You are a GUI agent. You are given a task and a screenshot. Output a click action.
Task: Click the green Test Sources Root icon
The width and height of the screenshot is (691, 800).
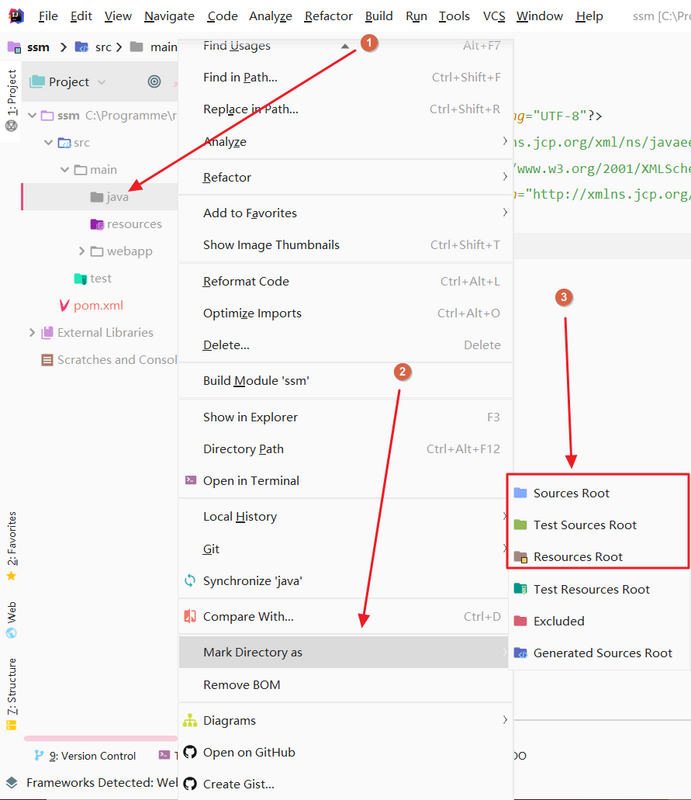[520, 525]
